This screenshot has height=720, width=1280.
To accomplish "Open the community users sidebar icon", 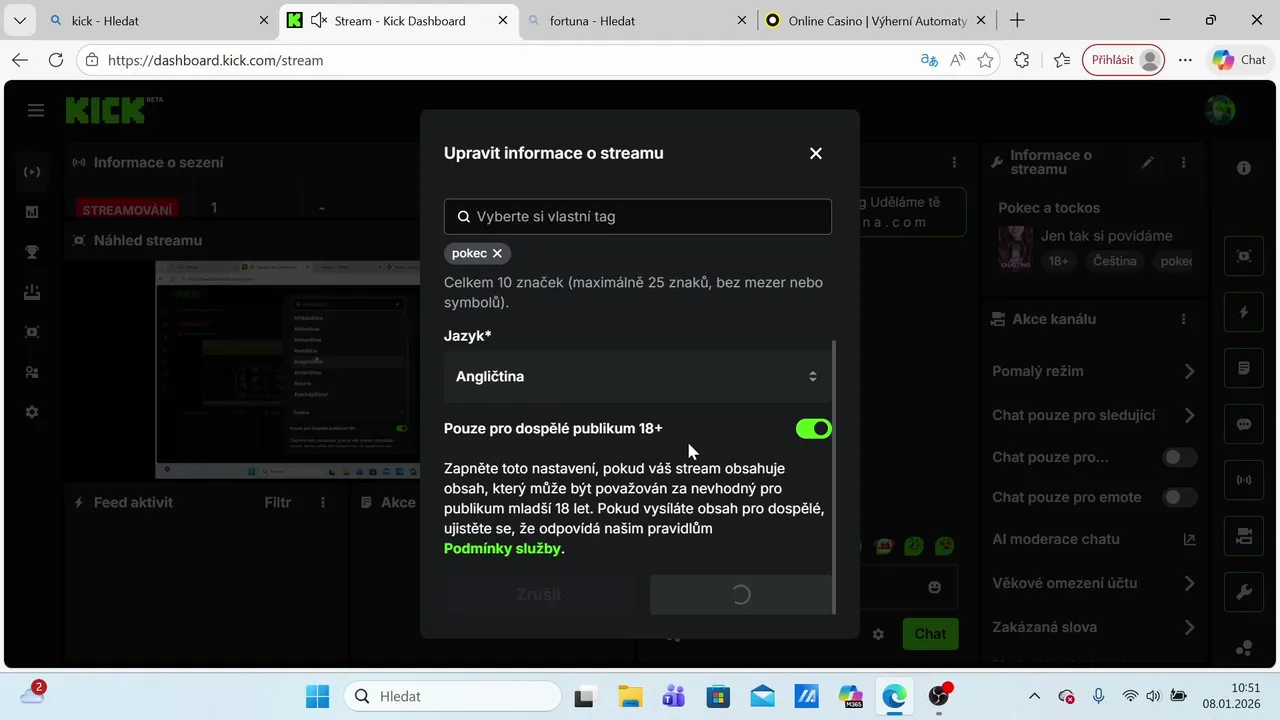I will [x=32, y=372].
